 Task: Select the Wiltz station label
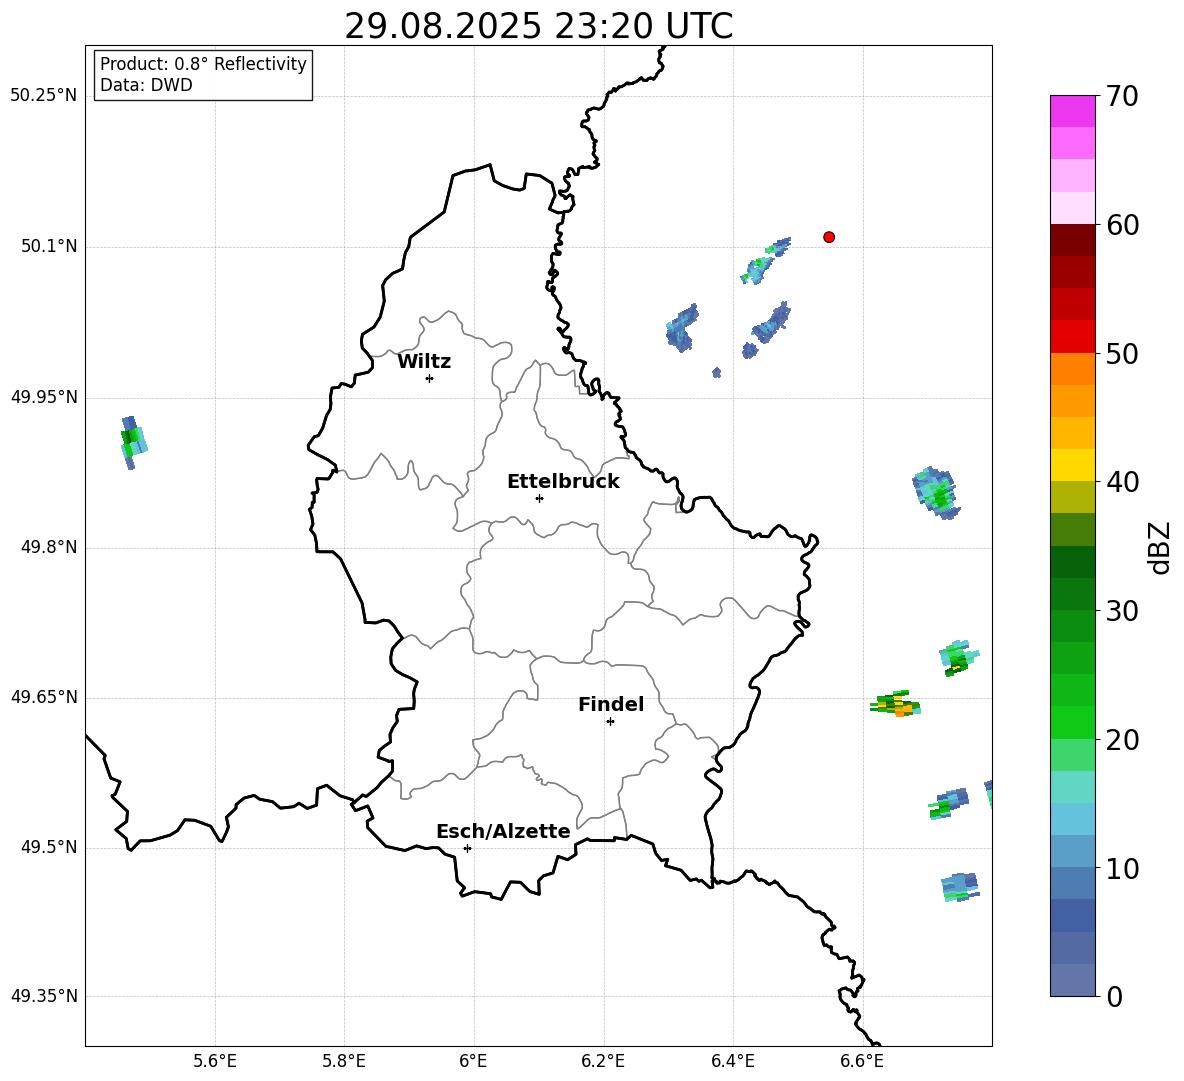coord(424,362)
